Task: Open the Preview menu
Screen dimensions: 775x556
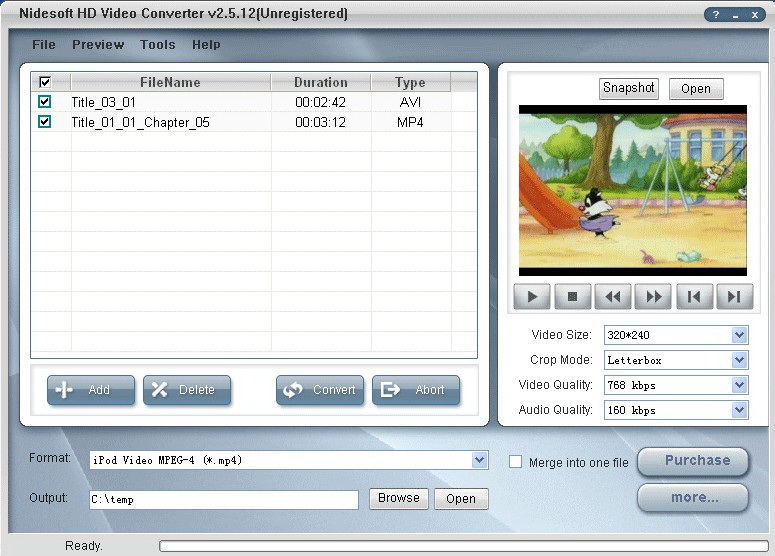Action: (x=98, y=44)
